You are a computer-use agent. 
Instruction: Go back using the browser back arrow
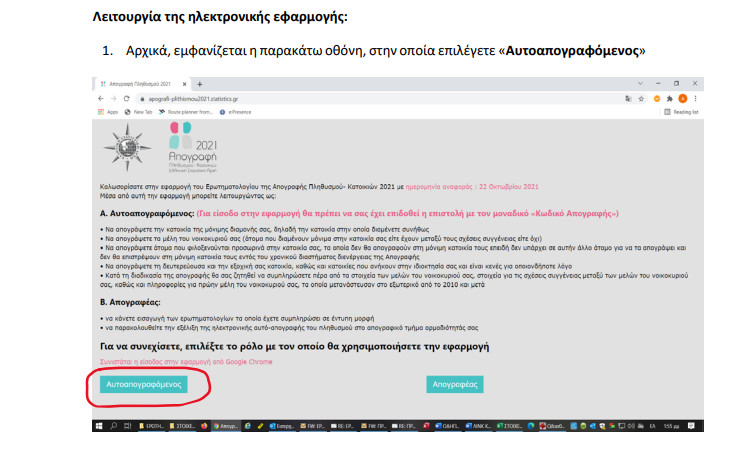pyautogui.click(x=100, y=99)
